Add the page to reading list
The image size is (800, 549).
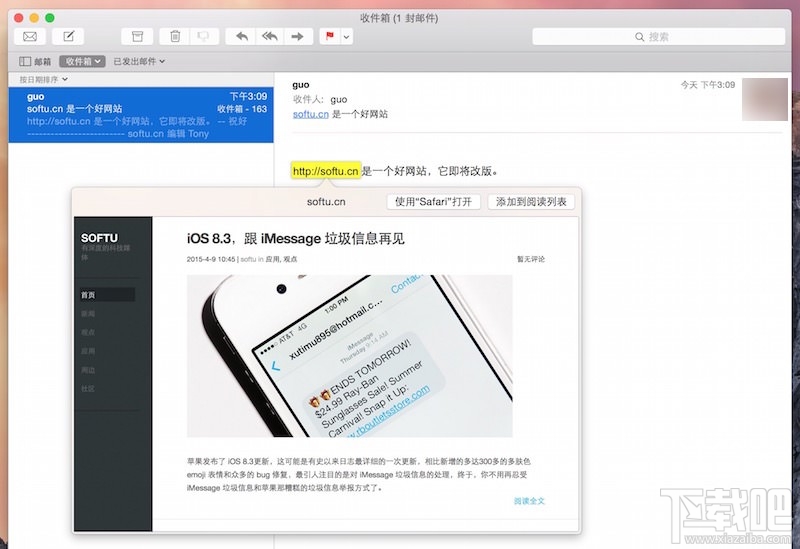point(531,202)
